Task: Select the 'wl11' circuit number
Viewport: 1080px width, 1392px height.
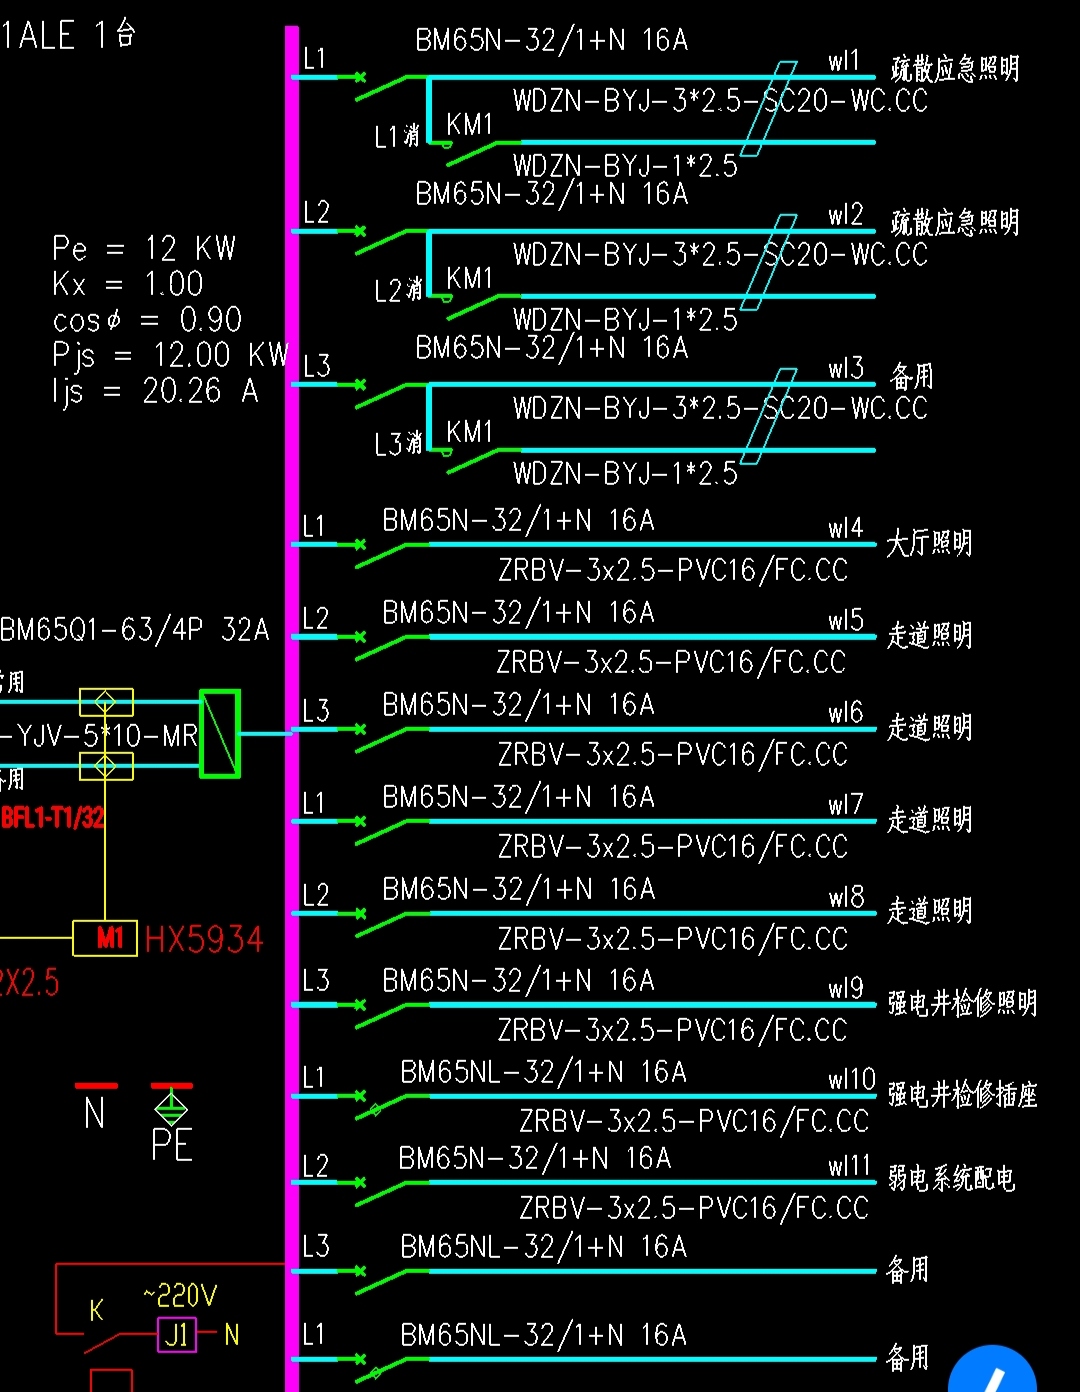Action: coord(849,1166)
